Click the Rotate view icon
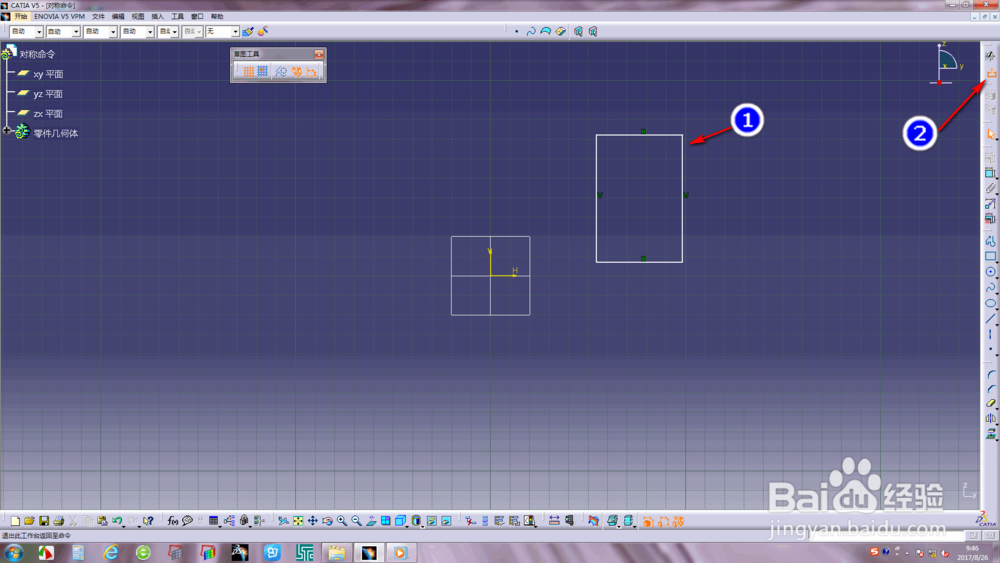This screenshot has height=563, width=1000. (x=327, y=521)
